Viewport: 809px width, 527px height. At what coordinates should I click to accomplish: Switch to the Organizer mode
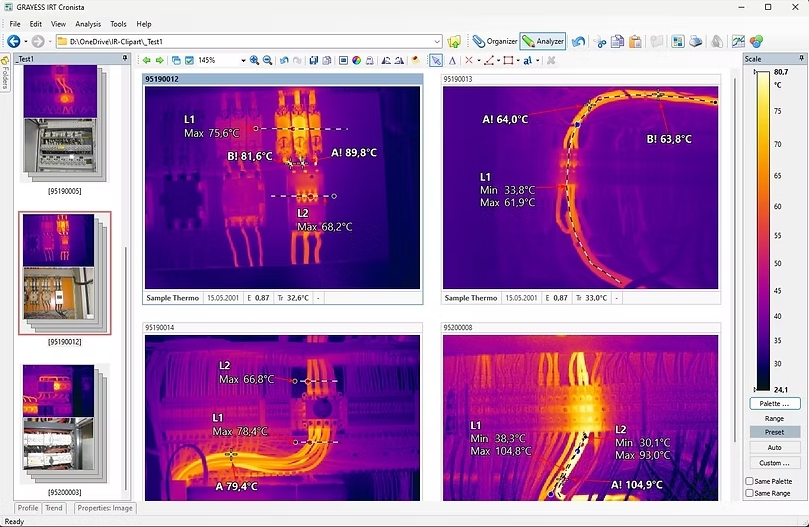(x=495, y=41)
